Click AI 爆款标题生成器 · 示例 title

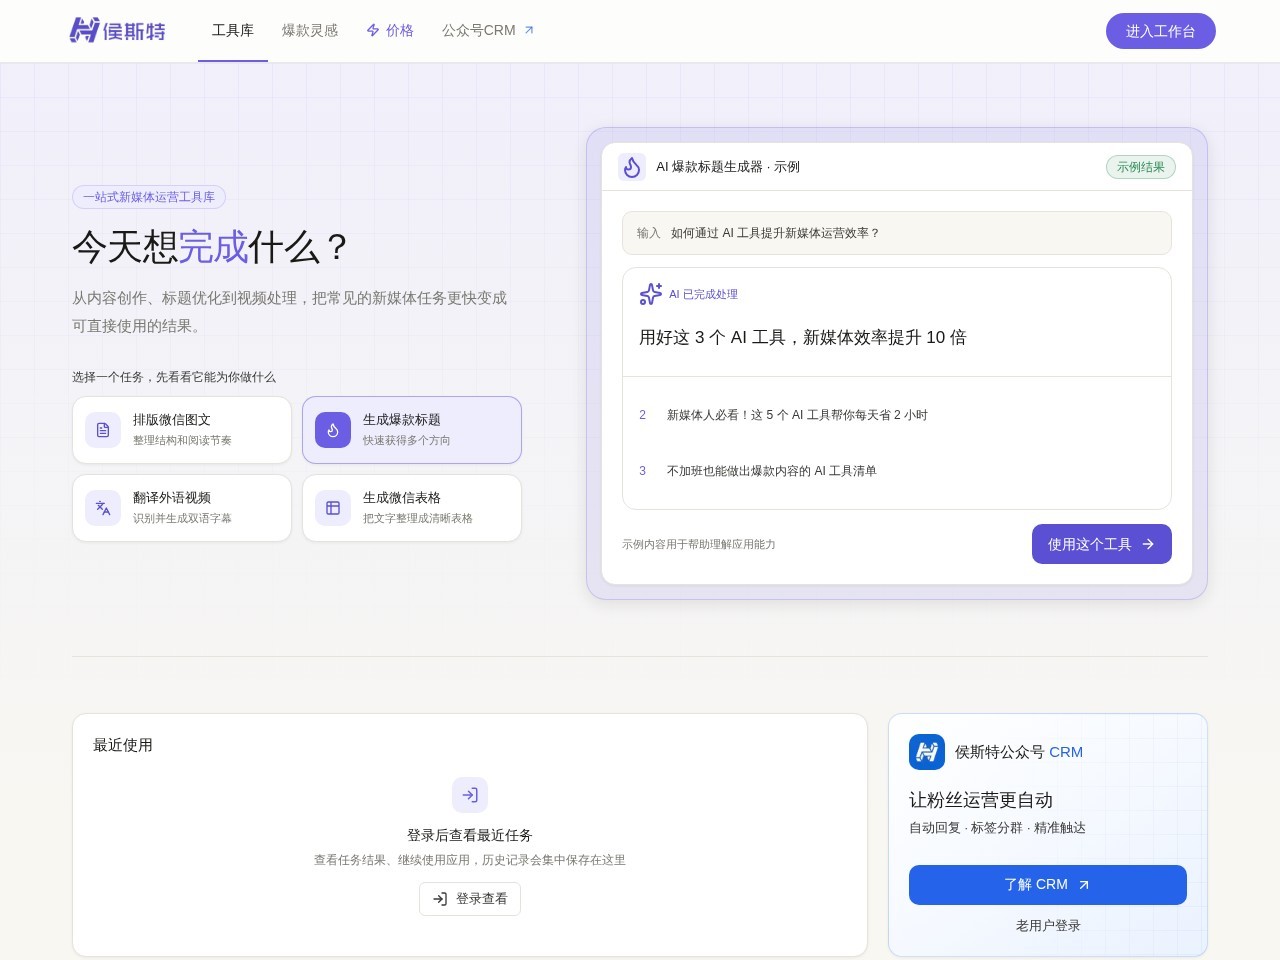click(728, 167)
